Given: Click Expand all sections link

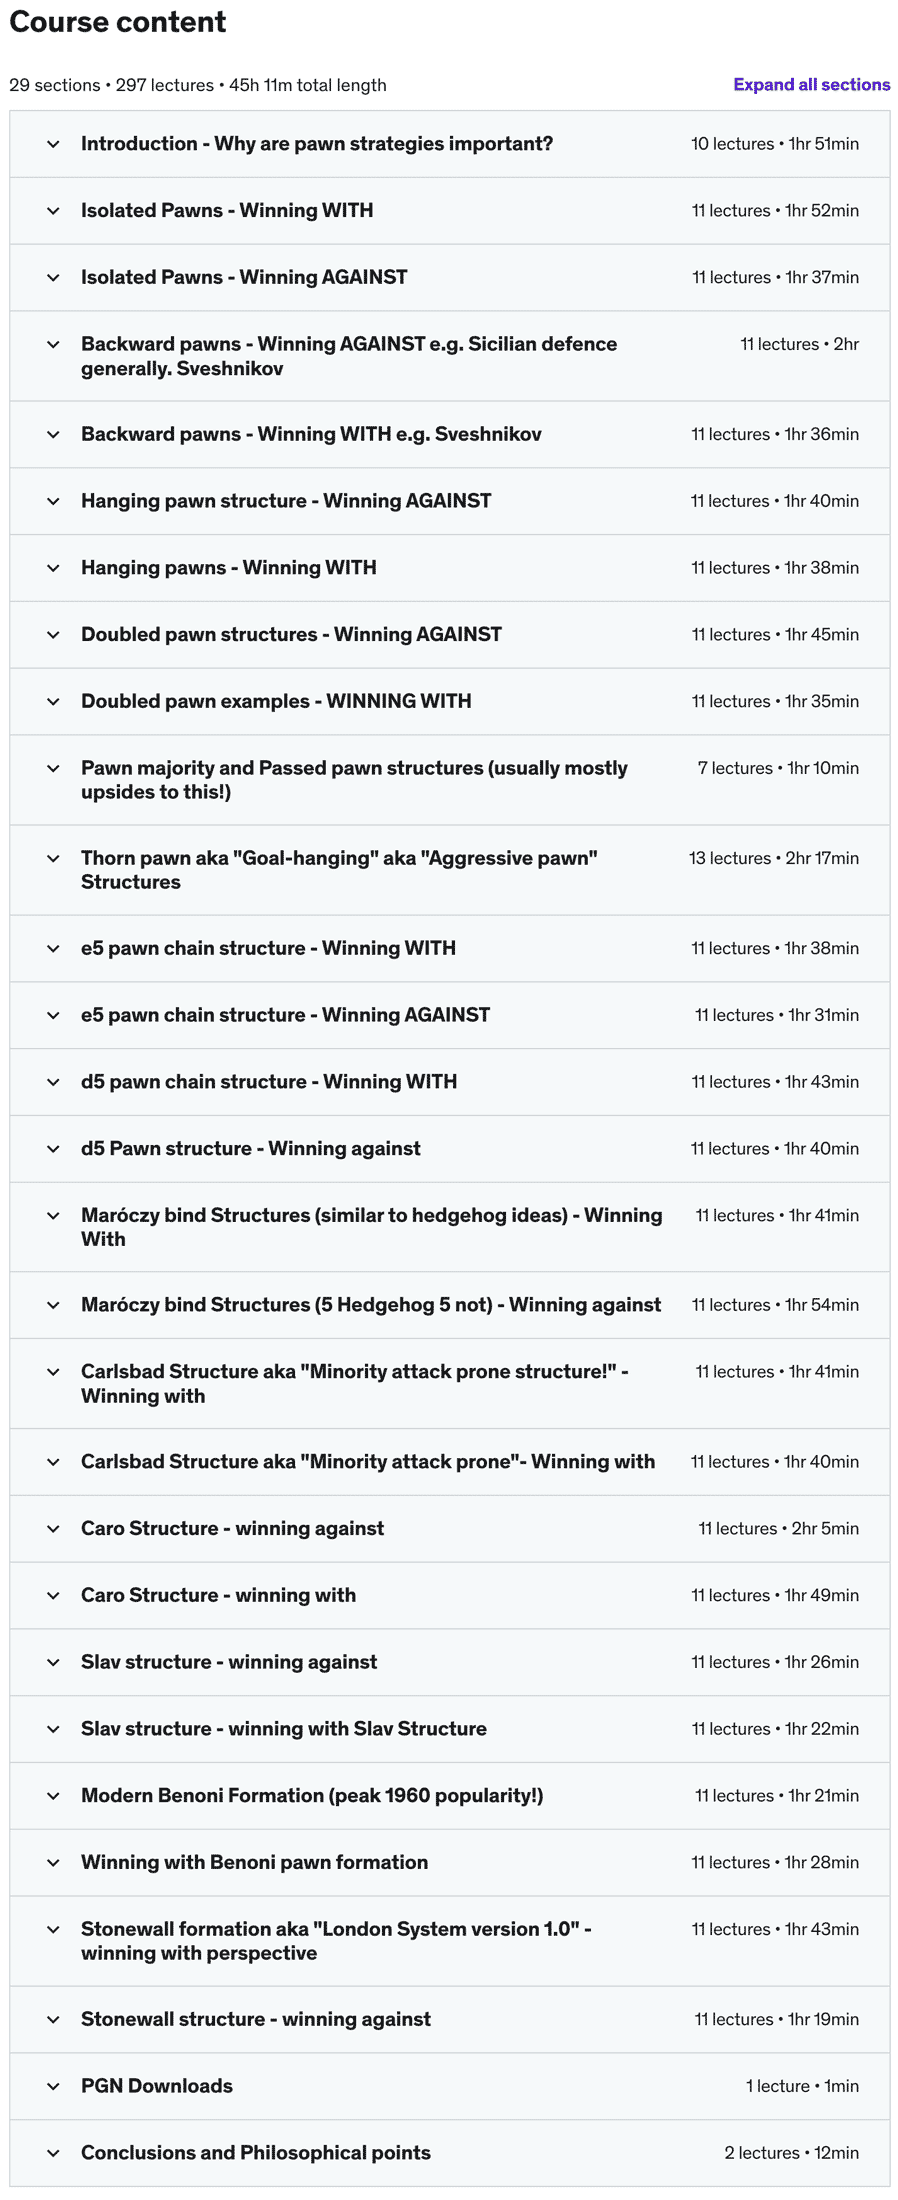Looking at the screenshot, I should pyautogui.click(x=811, y=85).
